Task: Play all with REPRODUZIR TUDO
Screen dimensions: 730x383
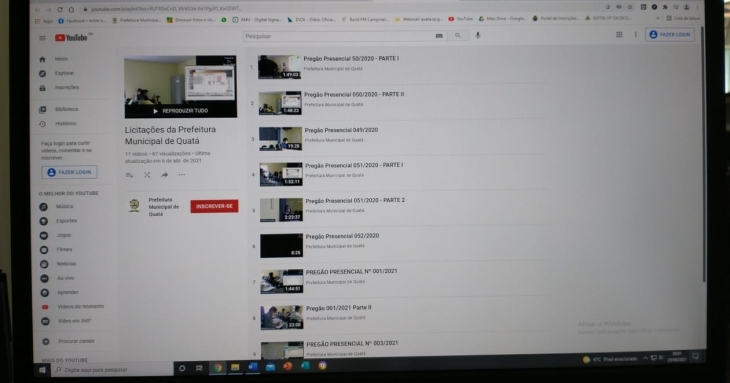Action: pos(181,111)
